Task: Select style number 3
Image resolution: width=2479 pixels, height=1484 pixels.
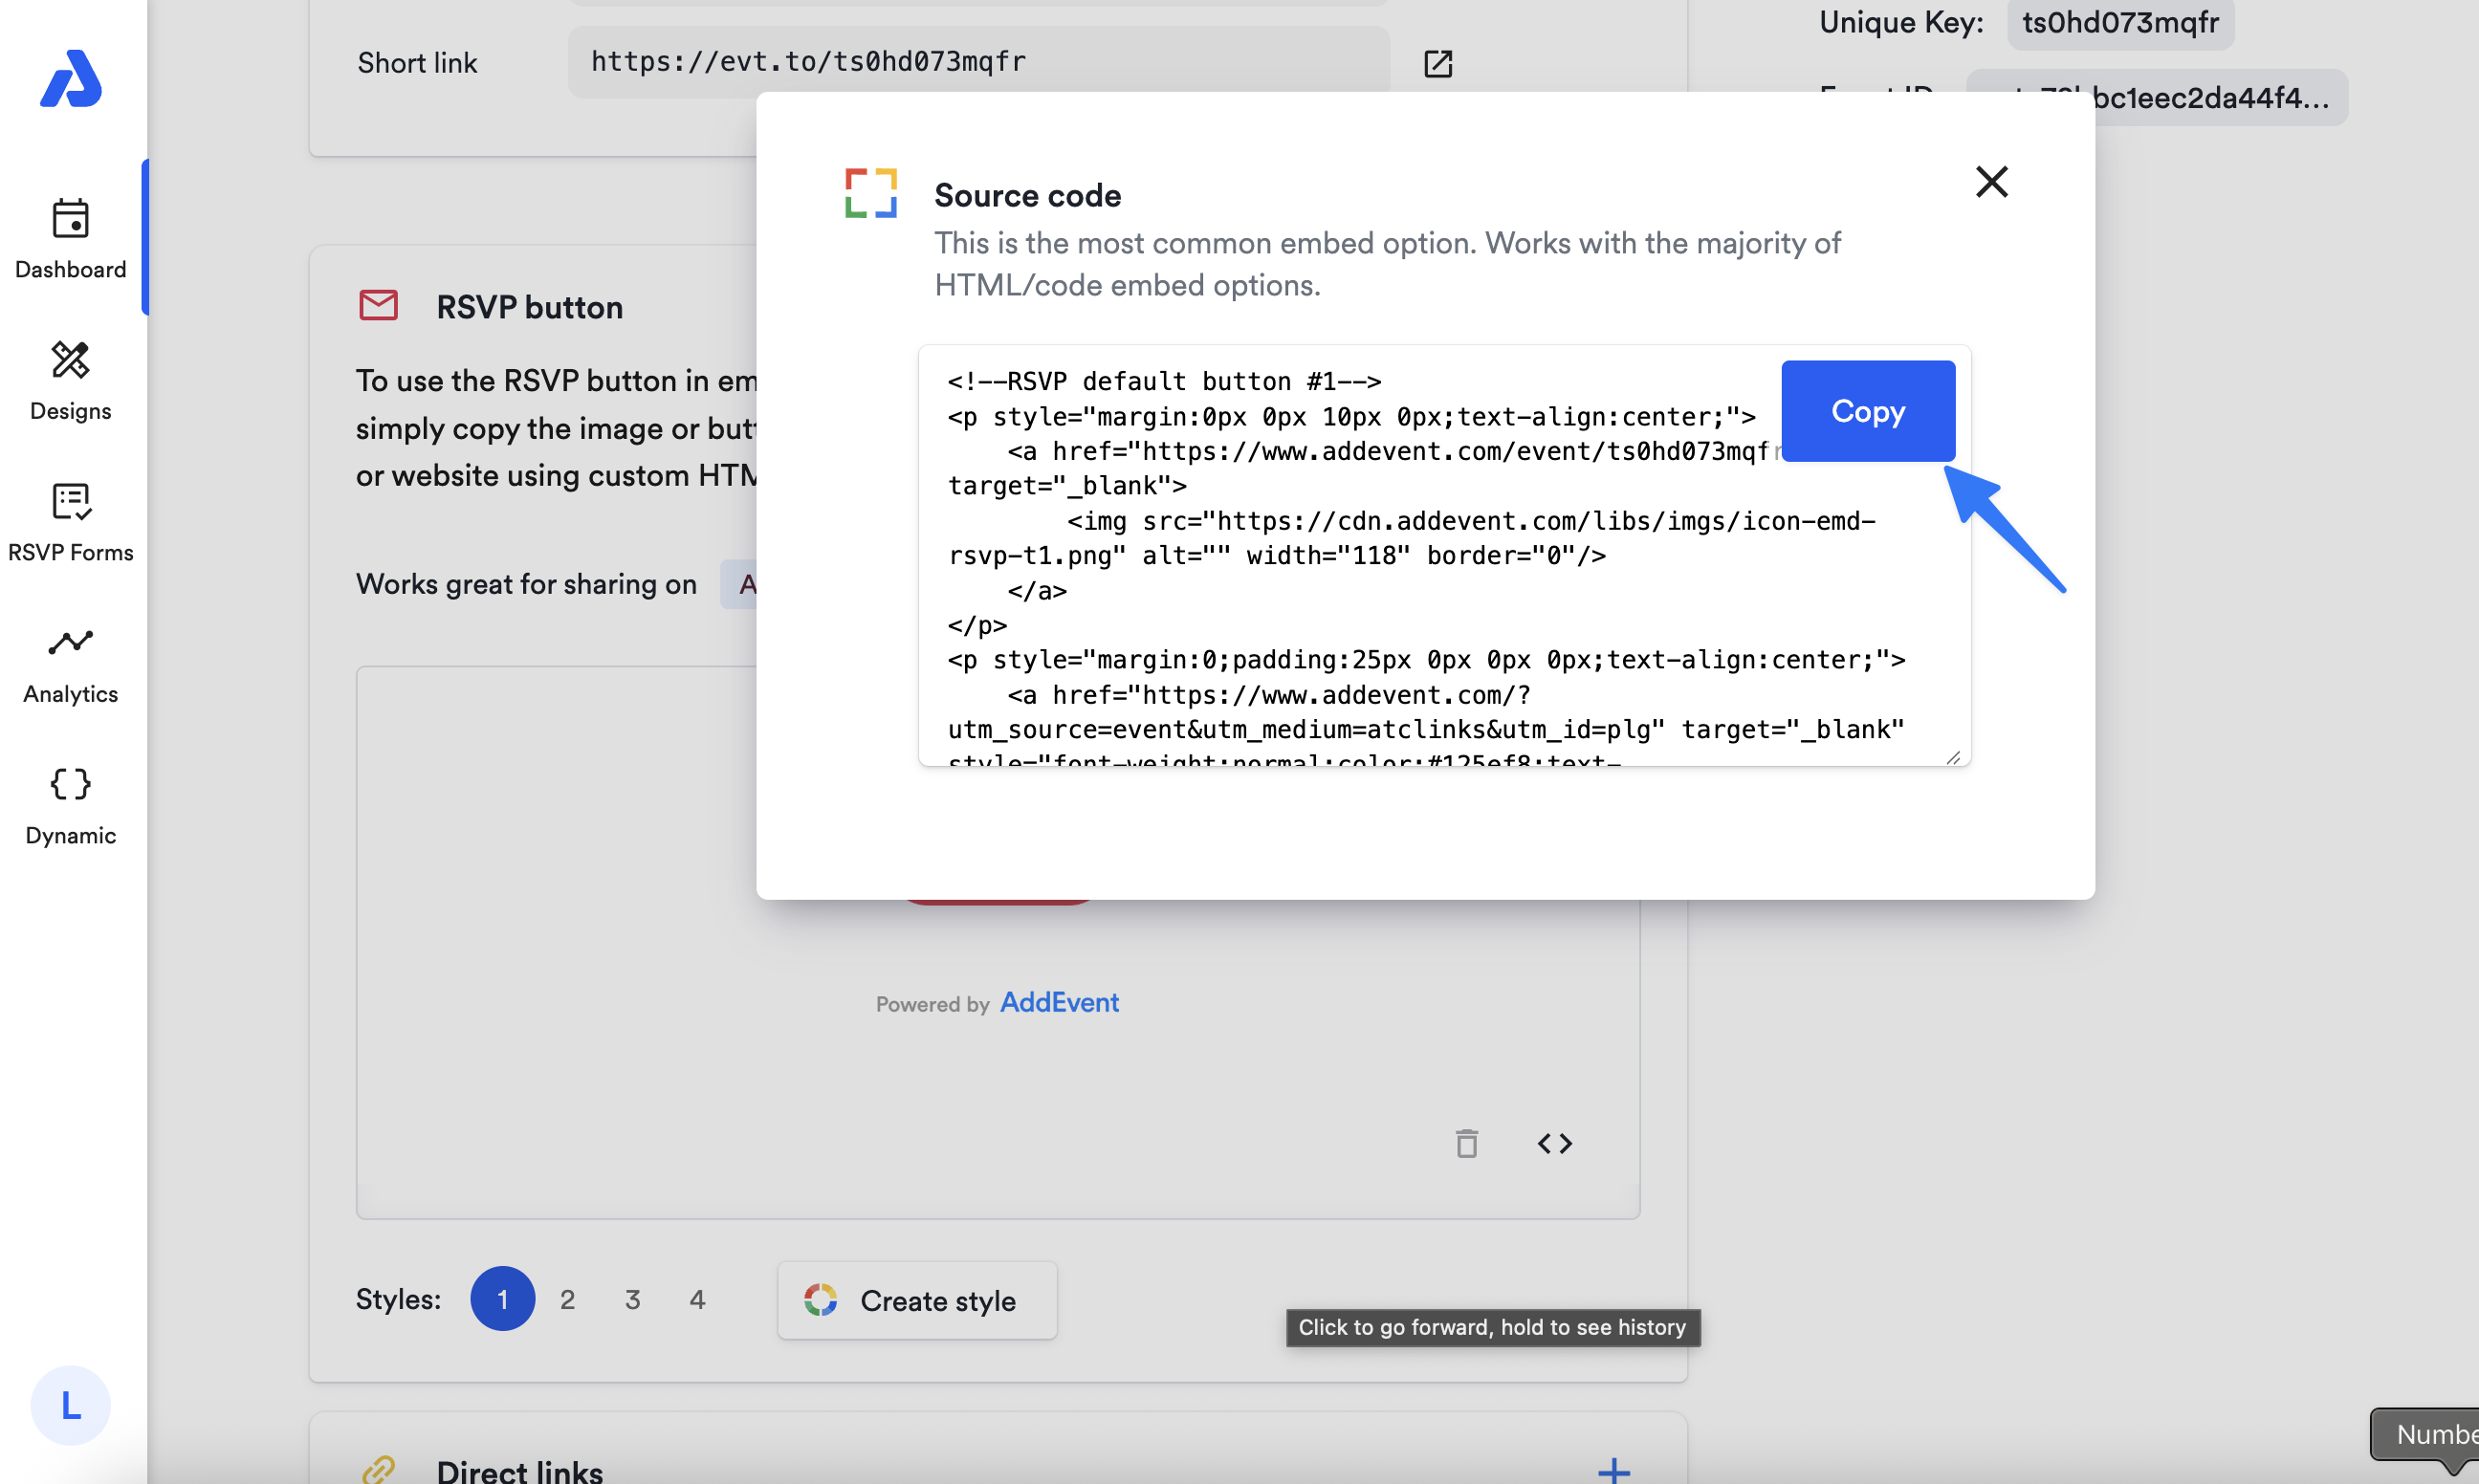Action: pos(632,1299)
